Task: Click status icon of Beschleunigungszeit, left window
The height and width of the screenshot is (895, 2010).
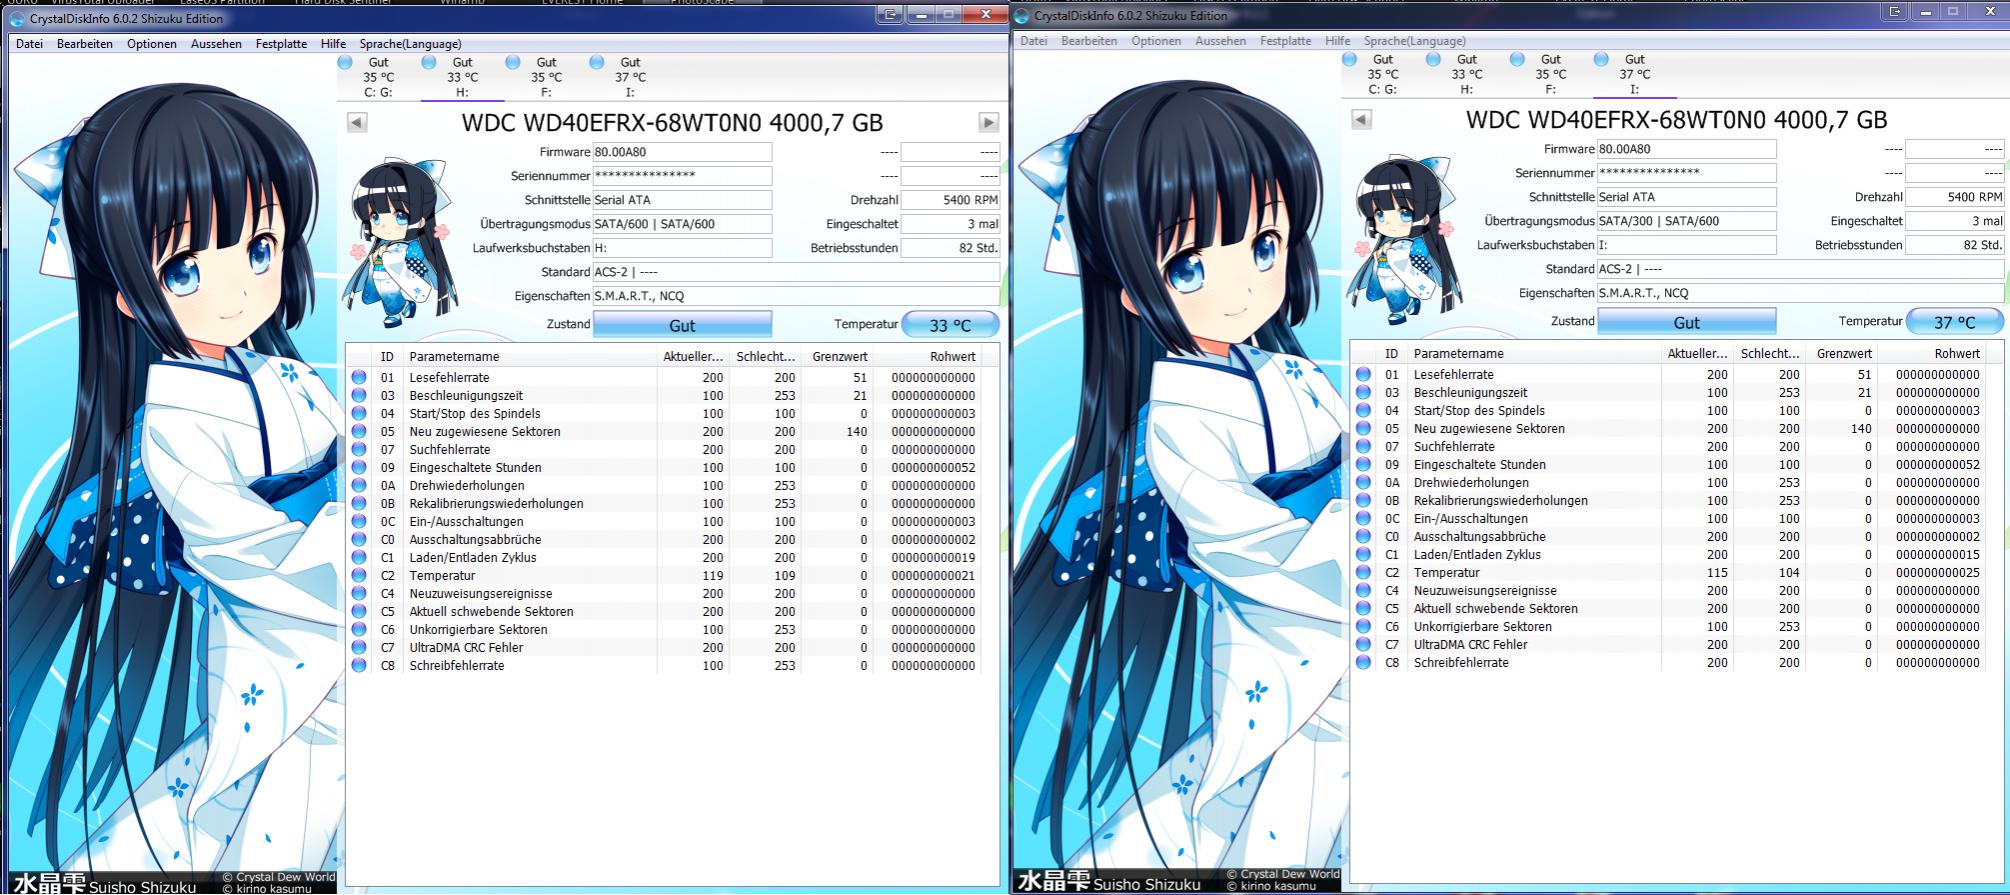Action: (x=359, y=396)
